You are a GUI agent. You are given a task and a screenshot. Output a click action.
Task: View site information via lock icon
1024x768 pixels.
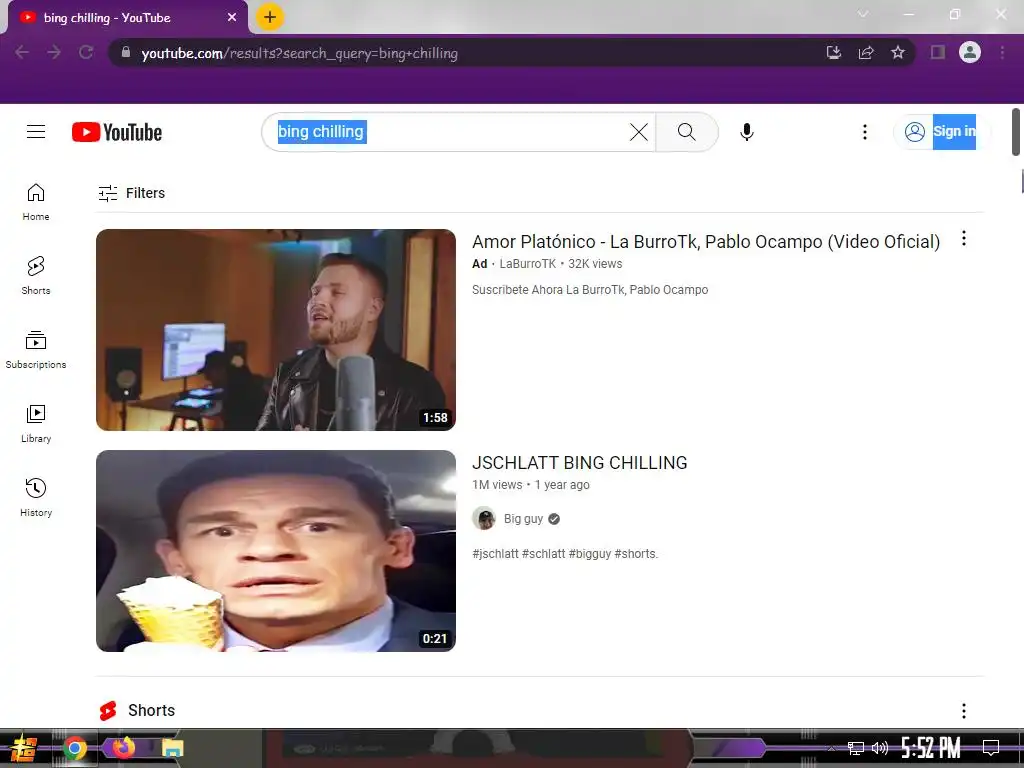pyautogui.click(x=126, y=52)
